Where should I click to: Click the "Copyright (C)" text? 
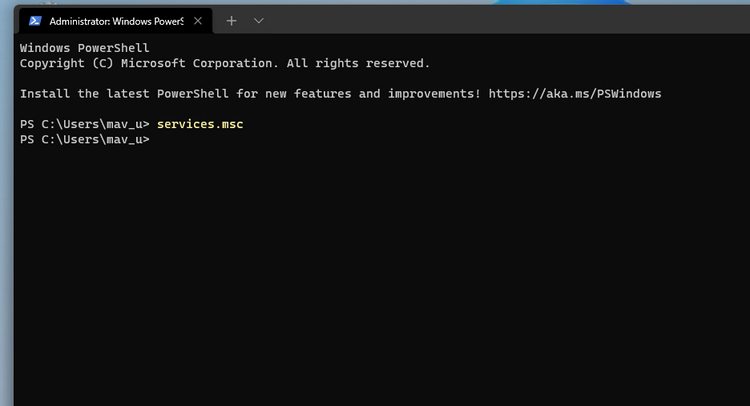66,63
